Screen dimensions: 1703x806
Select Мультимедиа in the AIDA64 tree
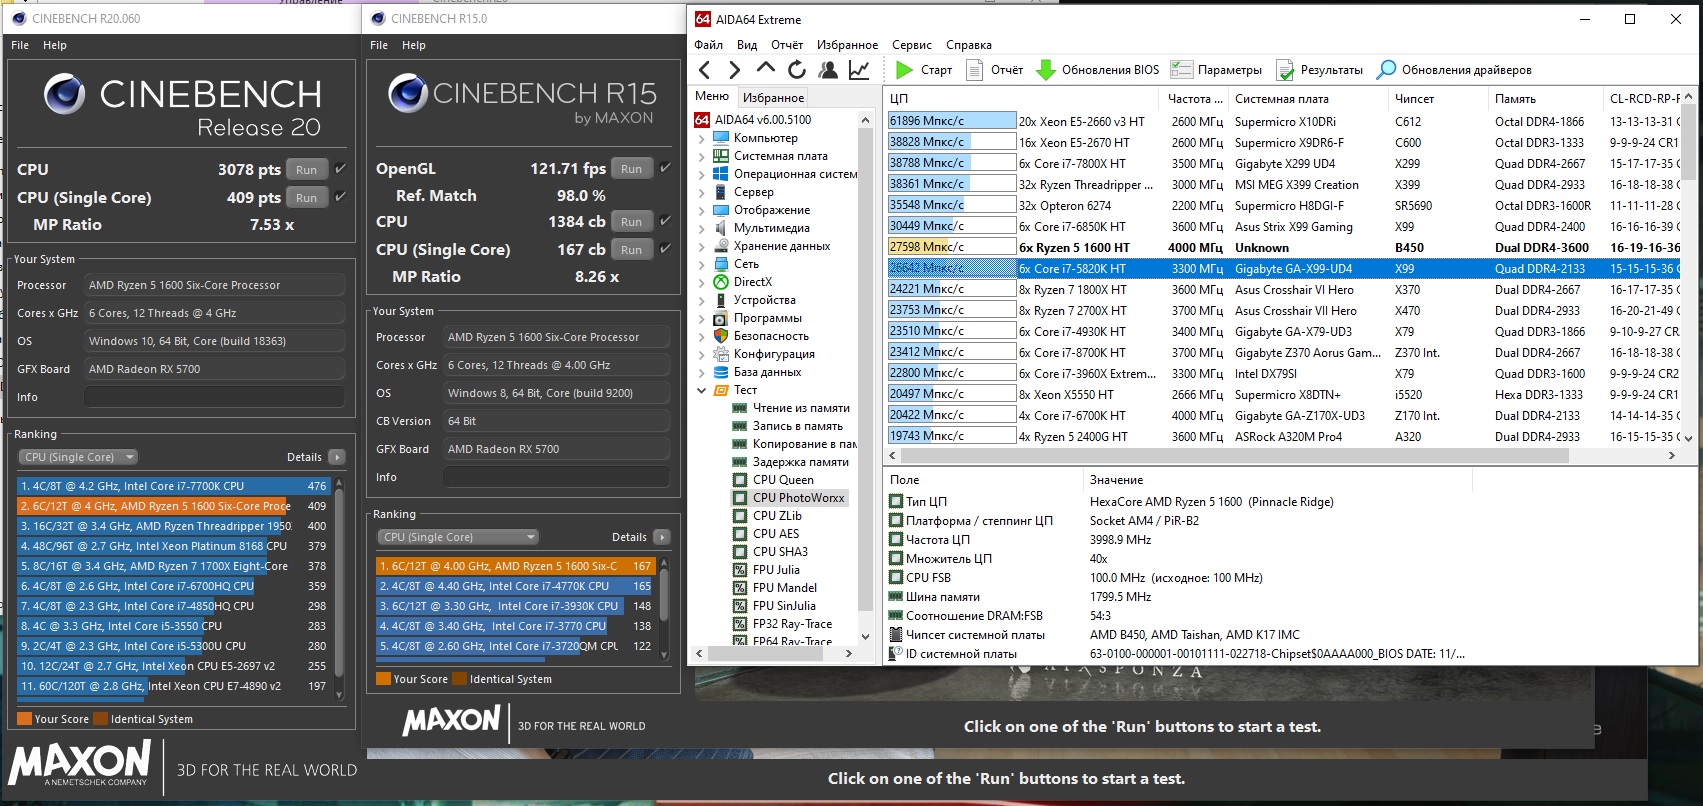click(773, 228)
